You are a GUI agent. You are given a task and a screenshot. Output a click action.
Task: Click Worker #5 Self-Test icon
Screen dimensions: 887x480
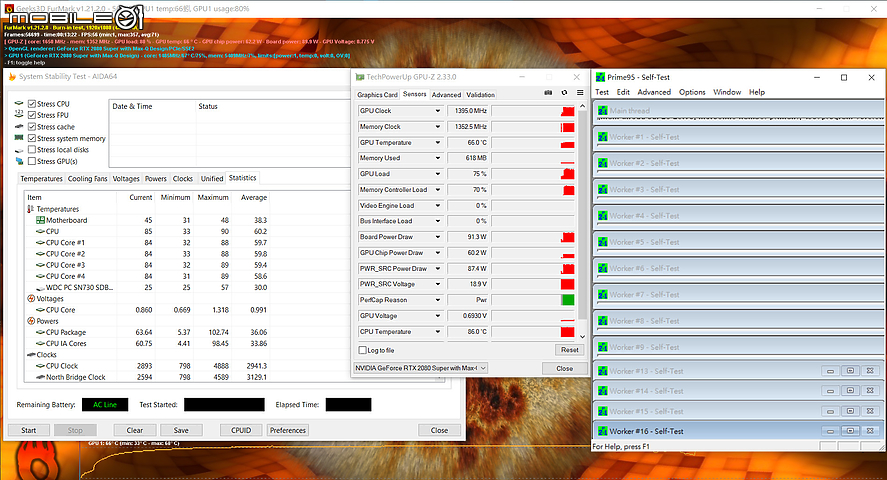tap(602, 242)
